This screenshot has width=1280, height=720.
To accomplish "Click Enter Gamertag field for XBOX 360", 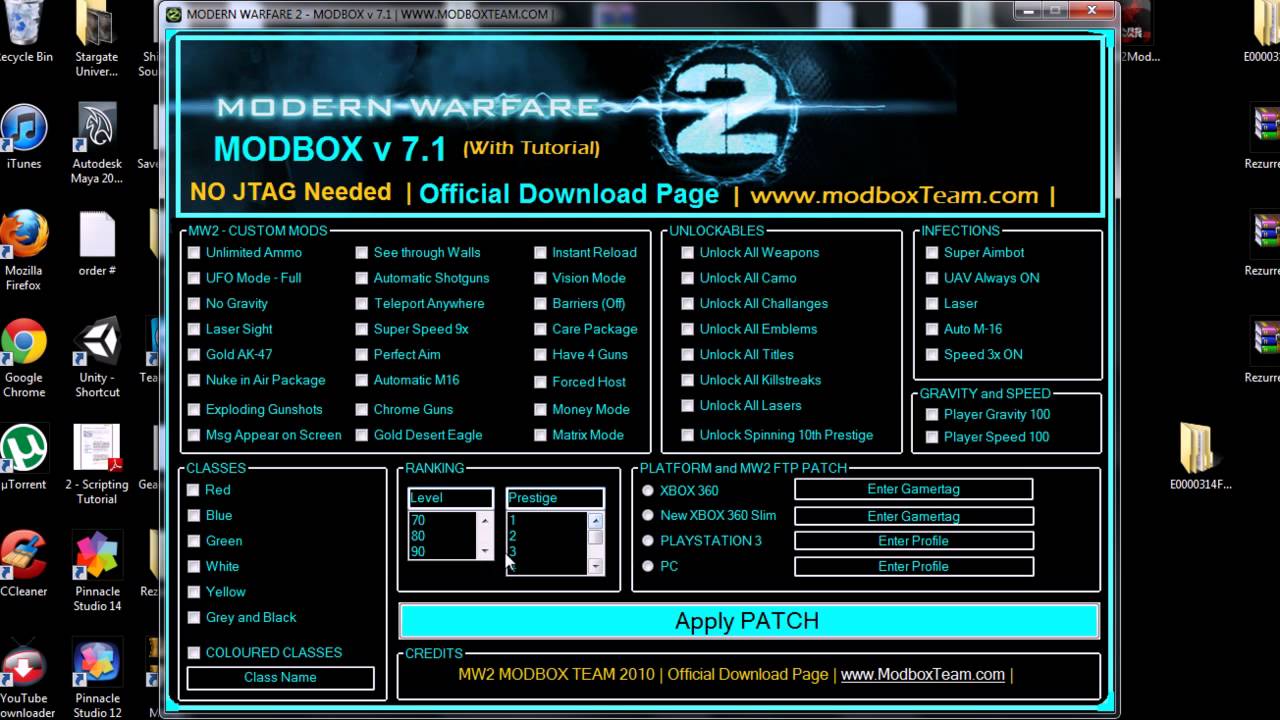I will click(x=913, y=489).
